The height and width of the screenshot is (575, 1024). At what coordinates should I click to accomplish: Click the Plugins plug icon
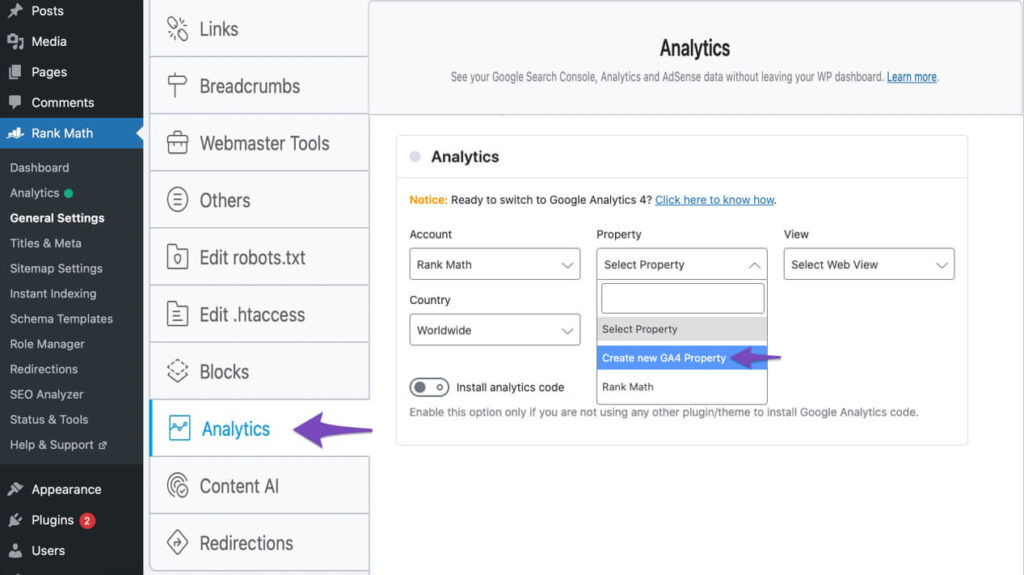coord(15,519)
